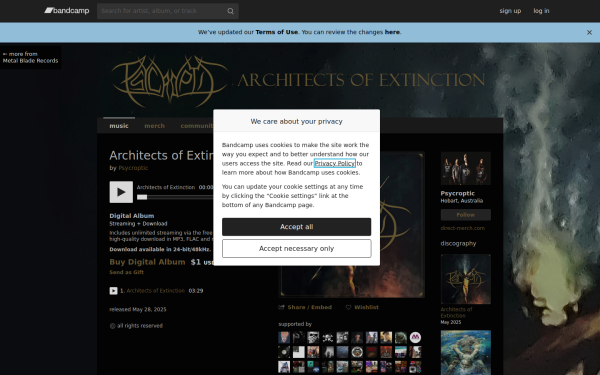
Task: Open the Terms of Use link in banner
Action: [x=277, y=32]
